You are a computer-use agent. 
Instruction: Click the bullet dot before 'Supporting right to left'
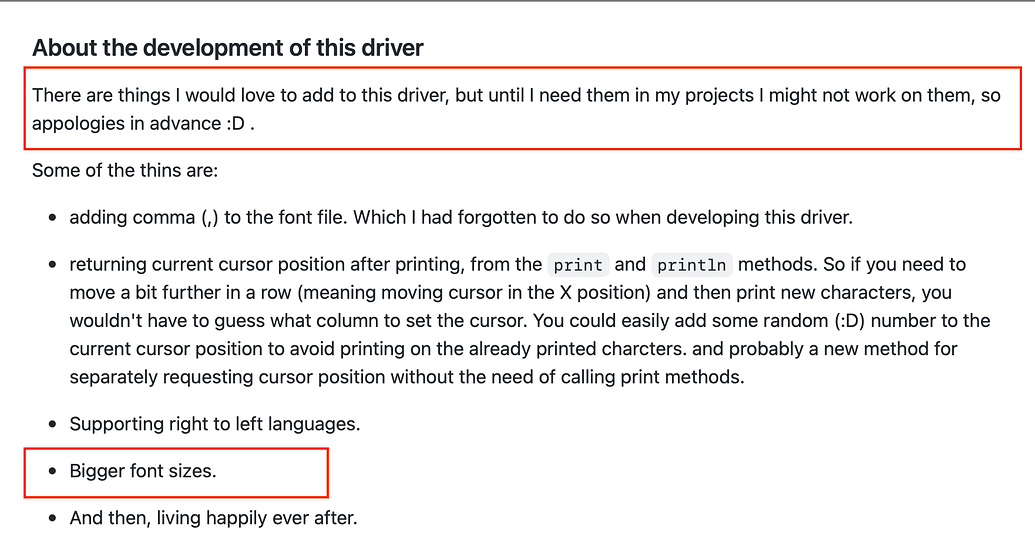coord(53,425)
